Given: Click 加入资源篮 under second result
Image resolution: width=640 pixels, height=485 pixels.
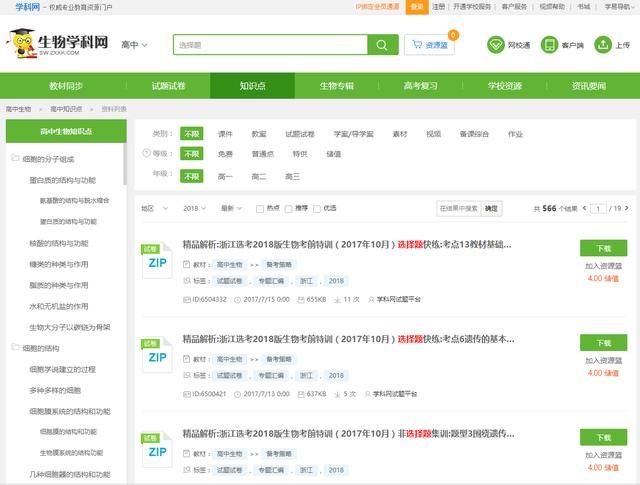Looking at the screenshot, I should 603,361.
